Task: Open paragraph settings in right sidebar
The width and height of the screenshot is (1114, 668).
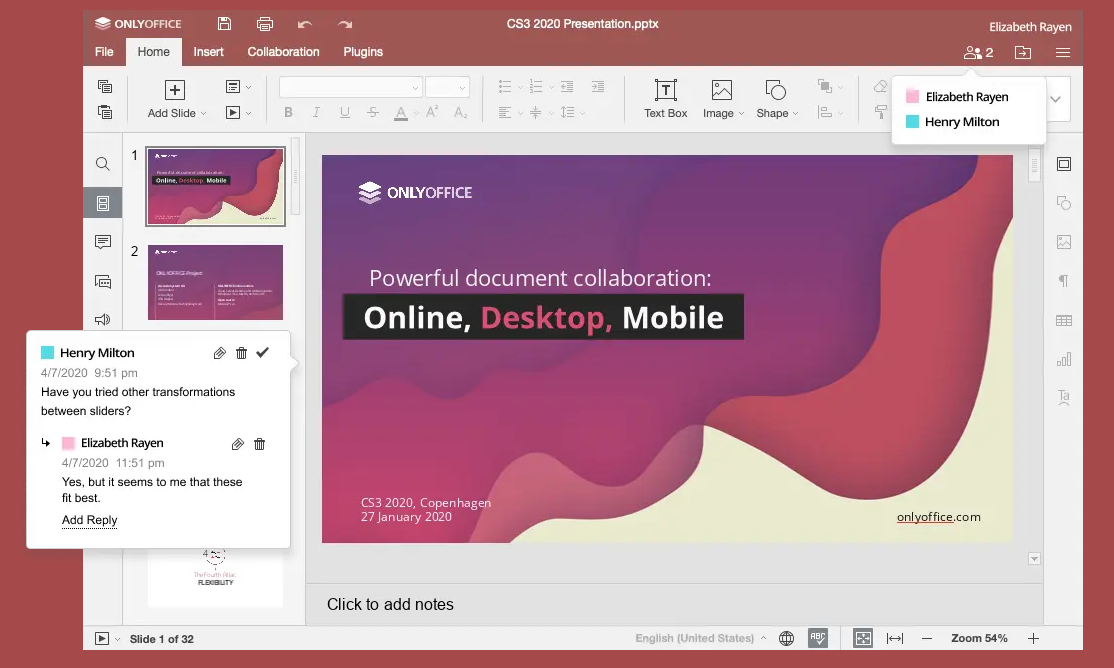Action: coord(1064,281)
